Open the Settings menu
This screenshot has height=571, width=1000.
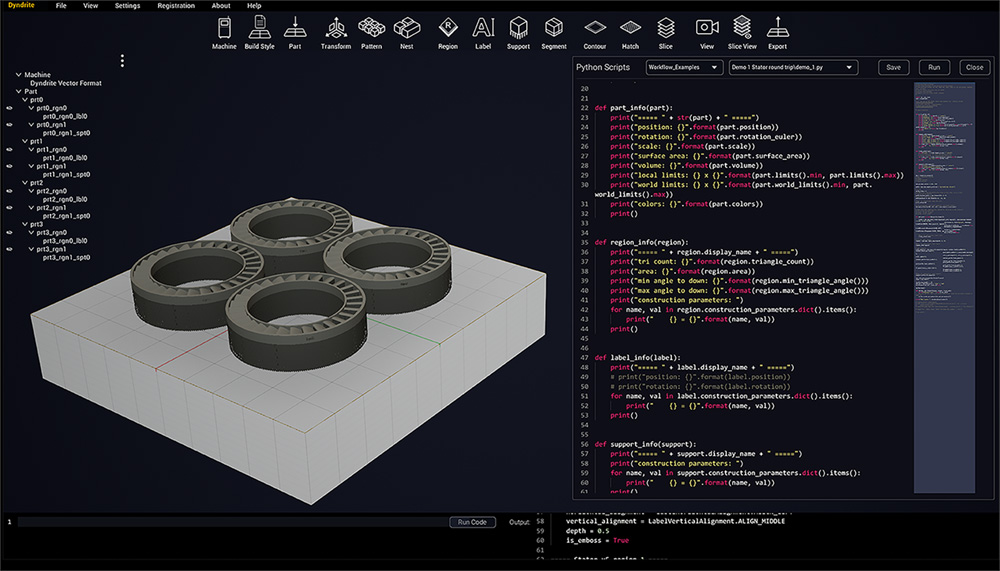pos(127,6)
